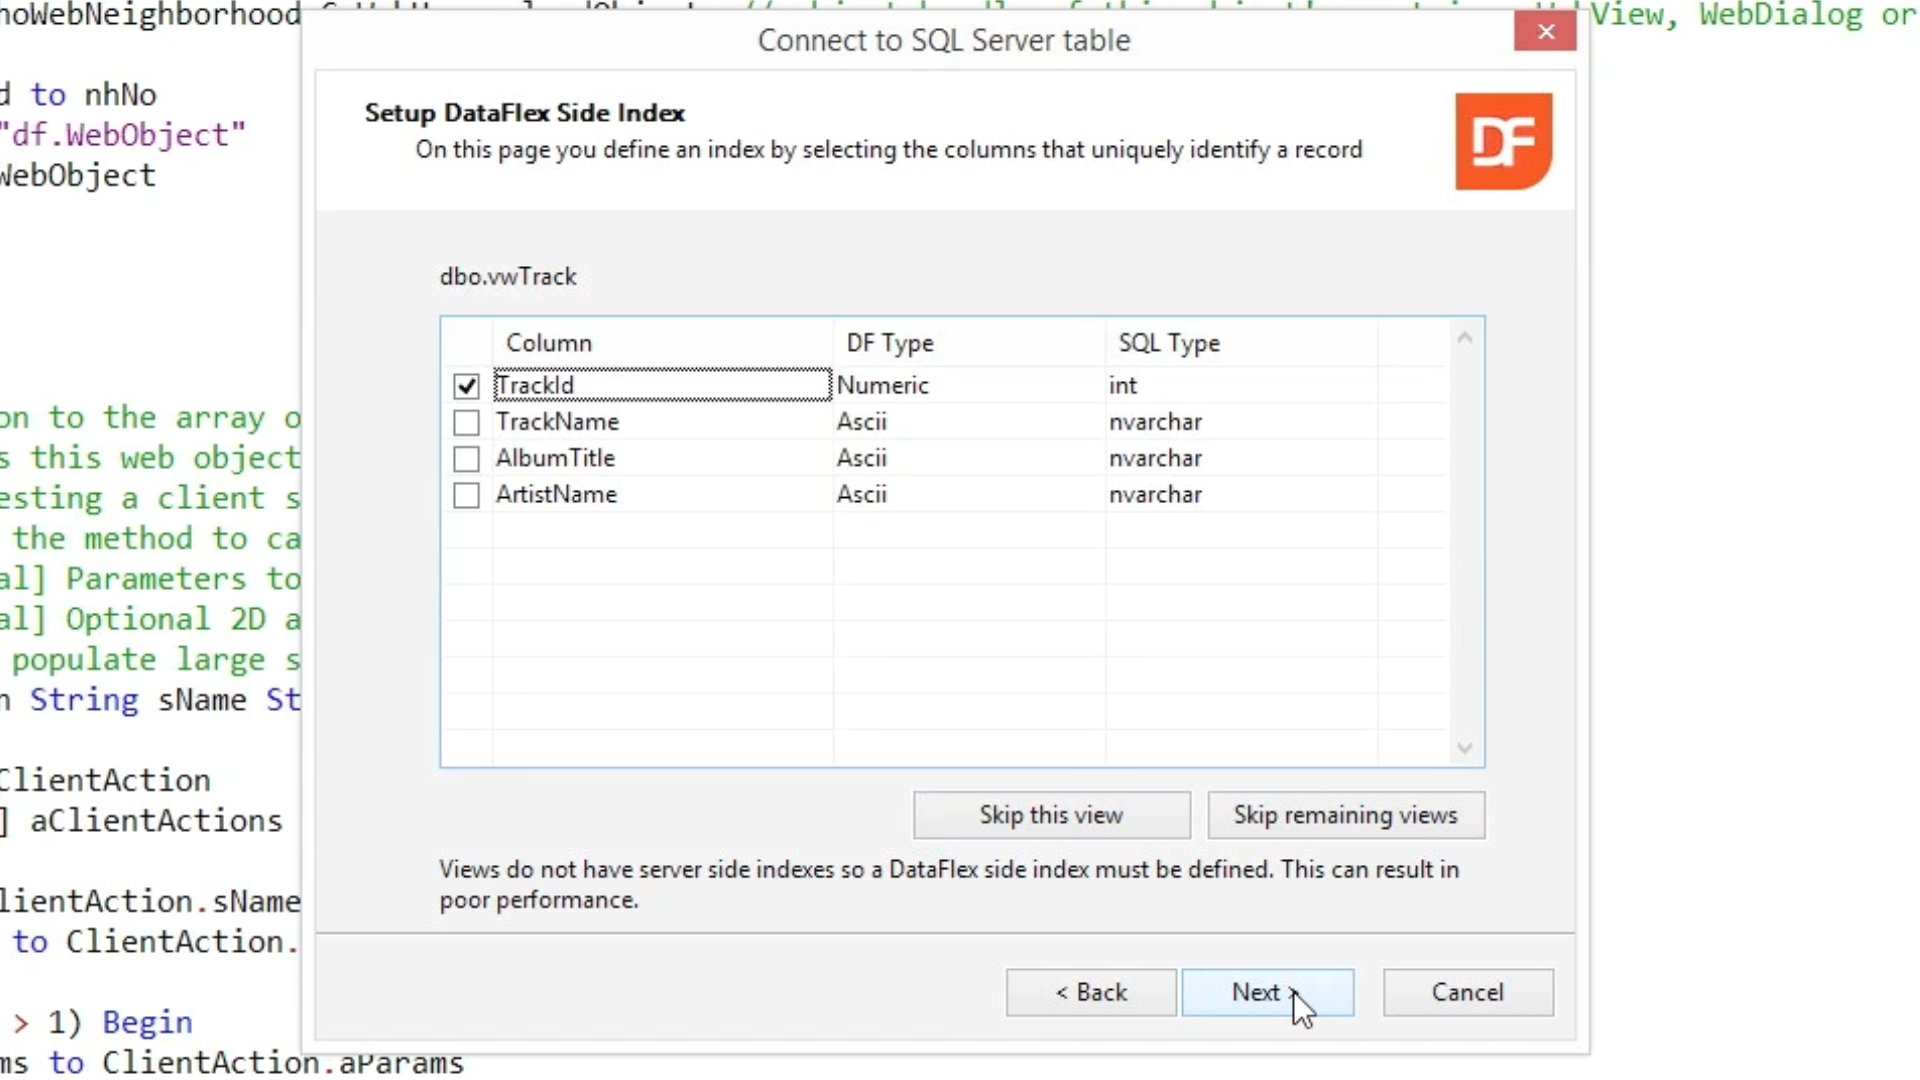Click the TrackName Ascii type cell
The height and width of the screenshot is (1080, 1920).
(x=862, y=422)
